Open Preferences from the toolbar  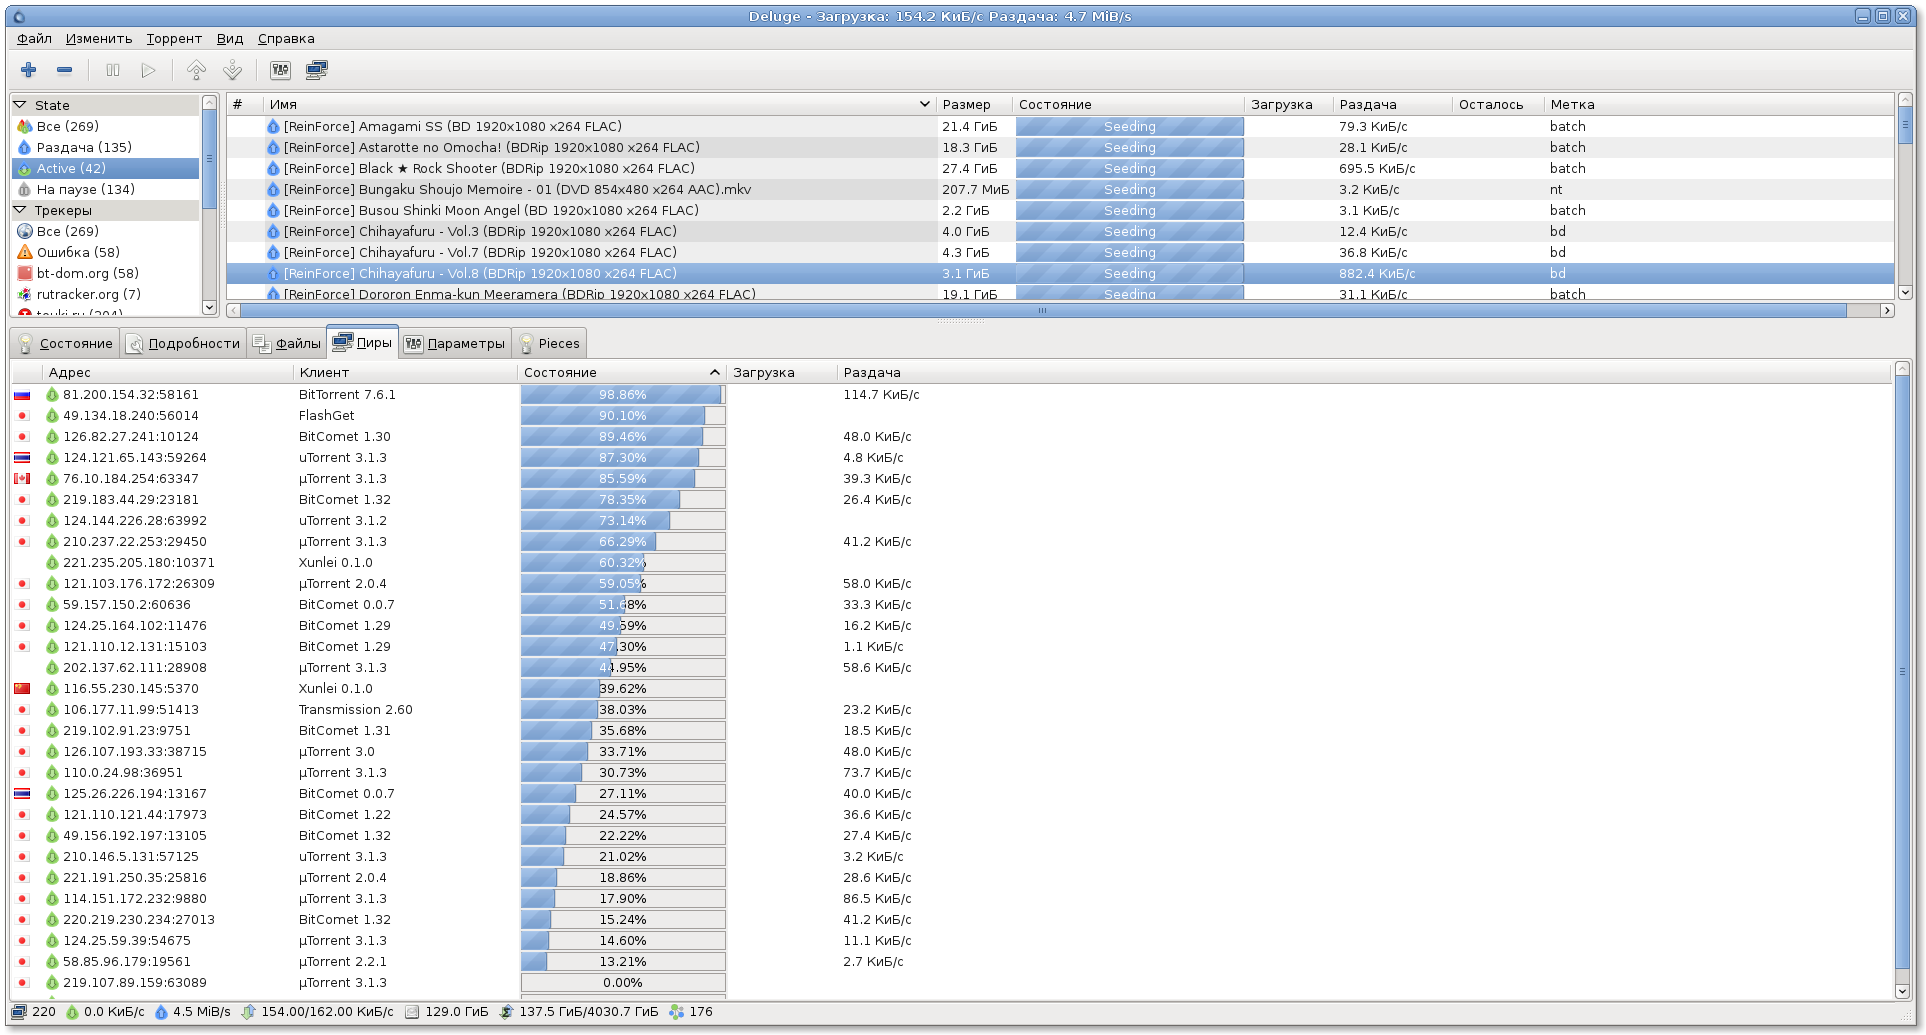281,70
